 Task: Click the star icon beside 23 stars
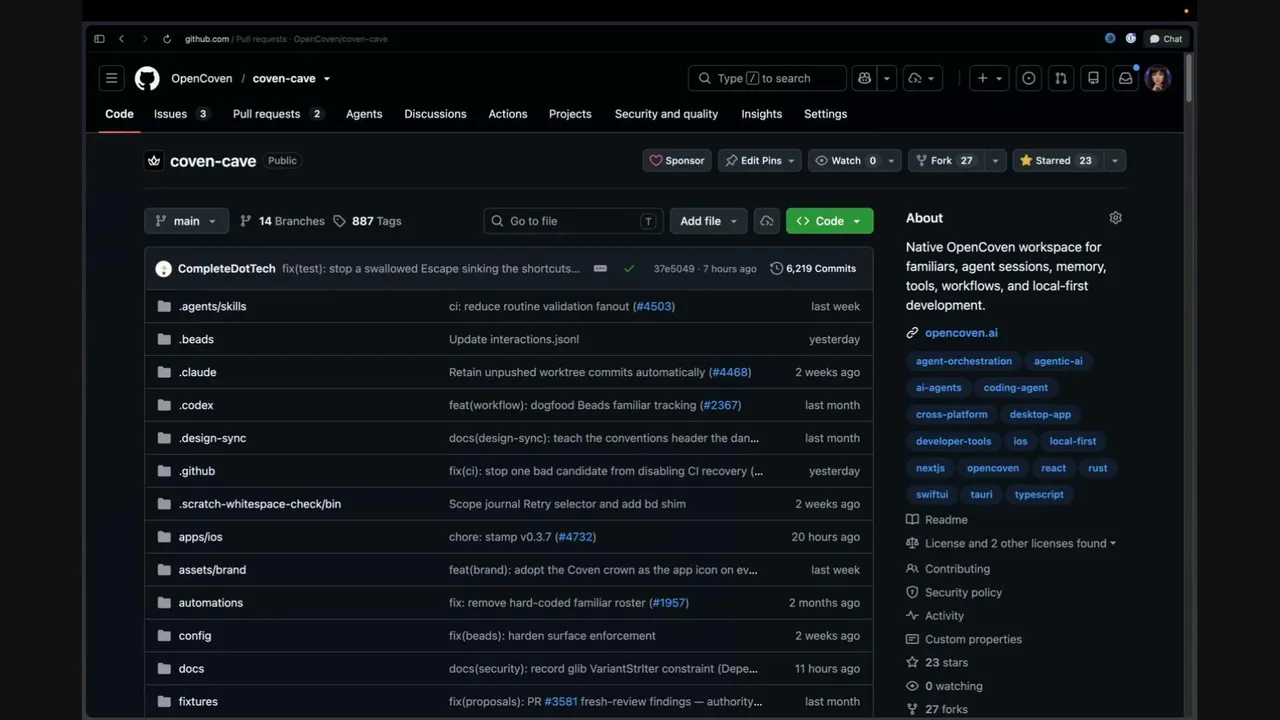coord(912,662)
